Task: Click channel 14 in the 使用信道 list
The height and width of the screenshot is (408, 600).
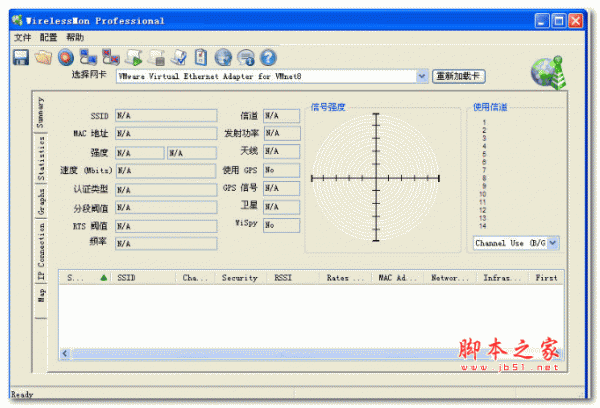Action: (483, 226)
